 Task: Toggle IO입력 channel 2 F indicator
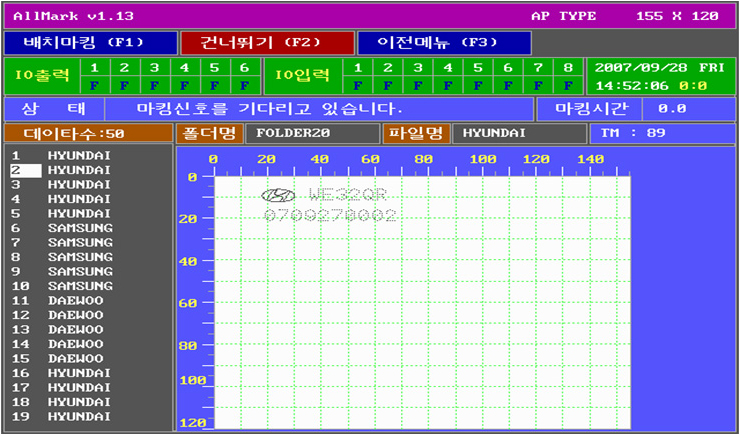(x=388, y=85)
